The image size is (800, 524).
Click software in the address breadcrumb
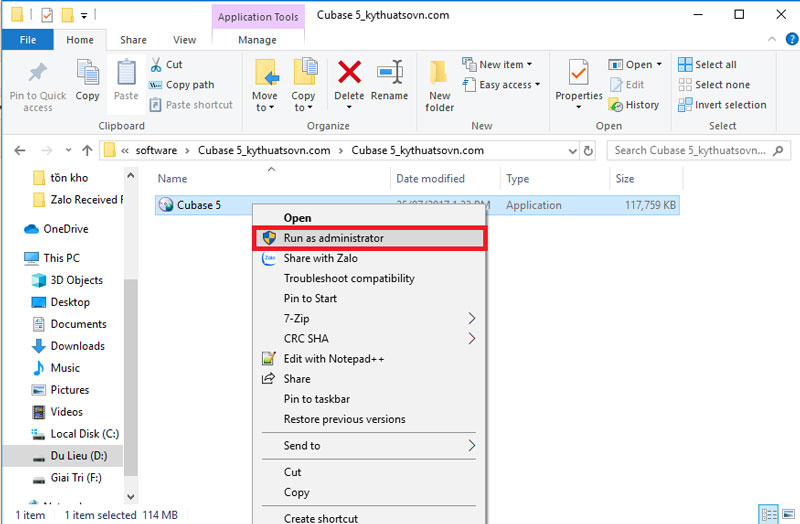pos(156,151)
